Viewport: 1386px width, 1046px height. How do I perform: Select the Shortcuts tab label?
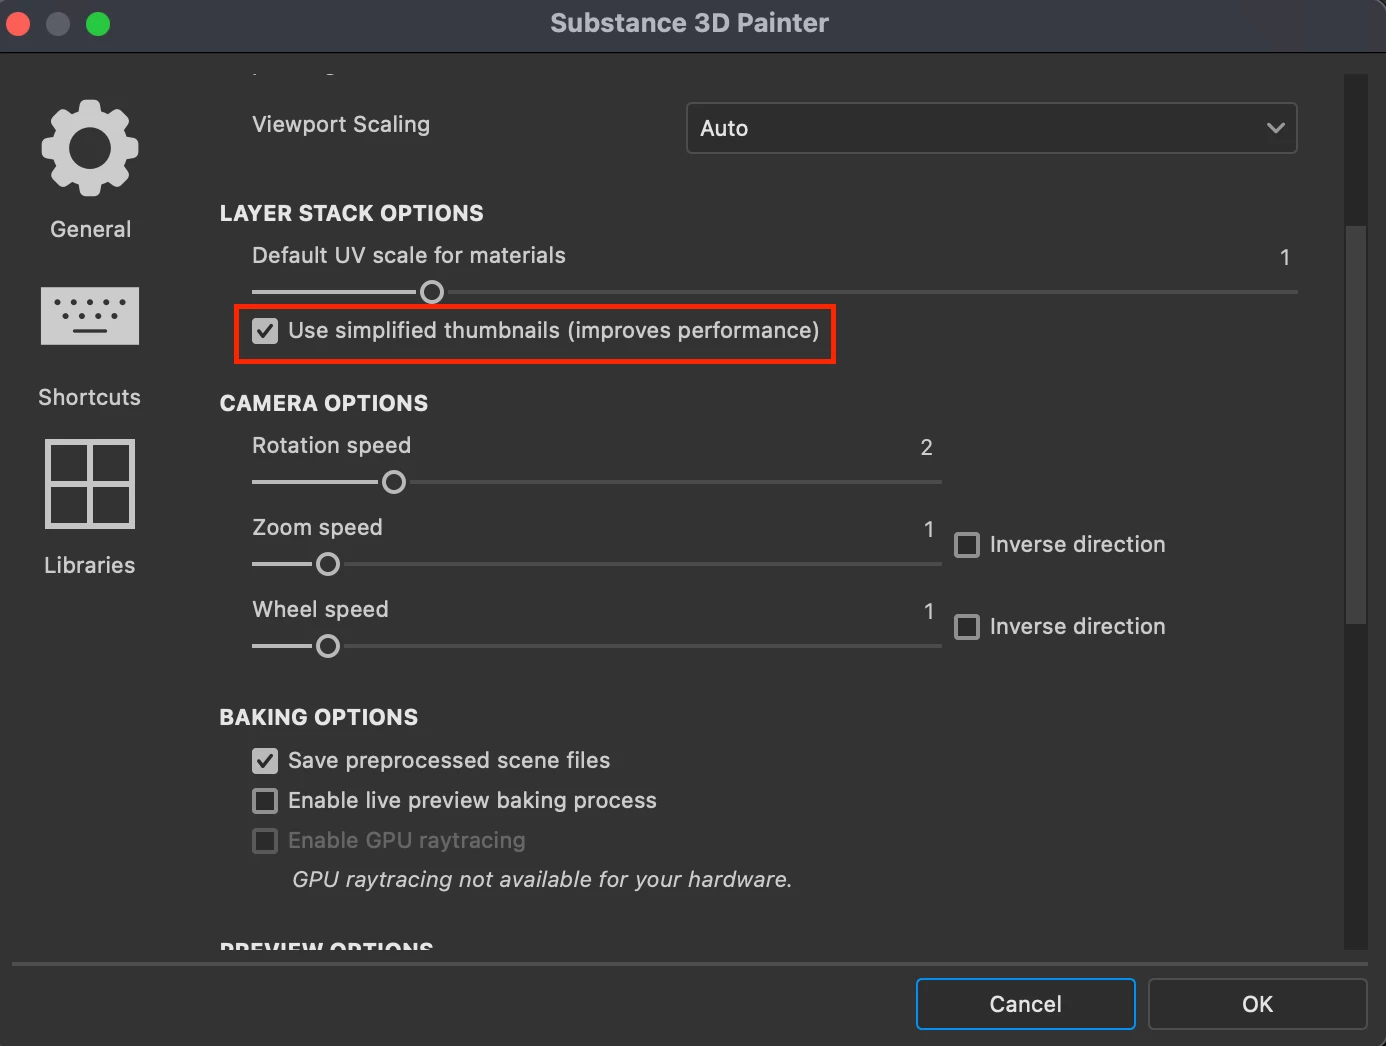pos(90,397)
